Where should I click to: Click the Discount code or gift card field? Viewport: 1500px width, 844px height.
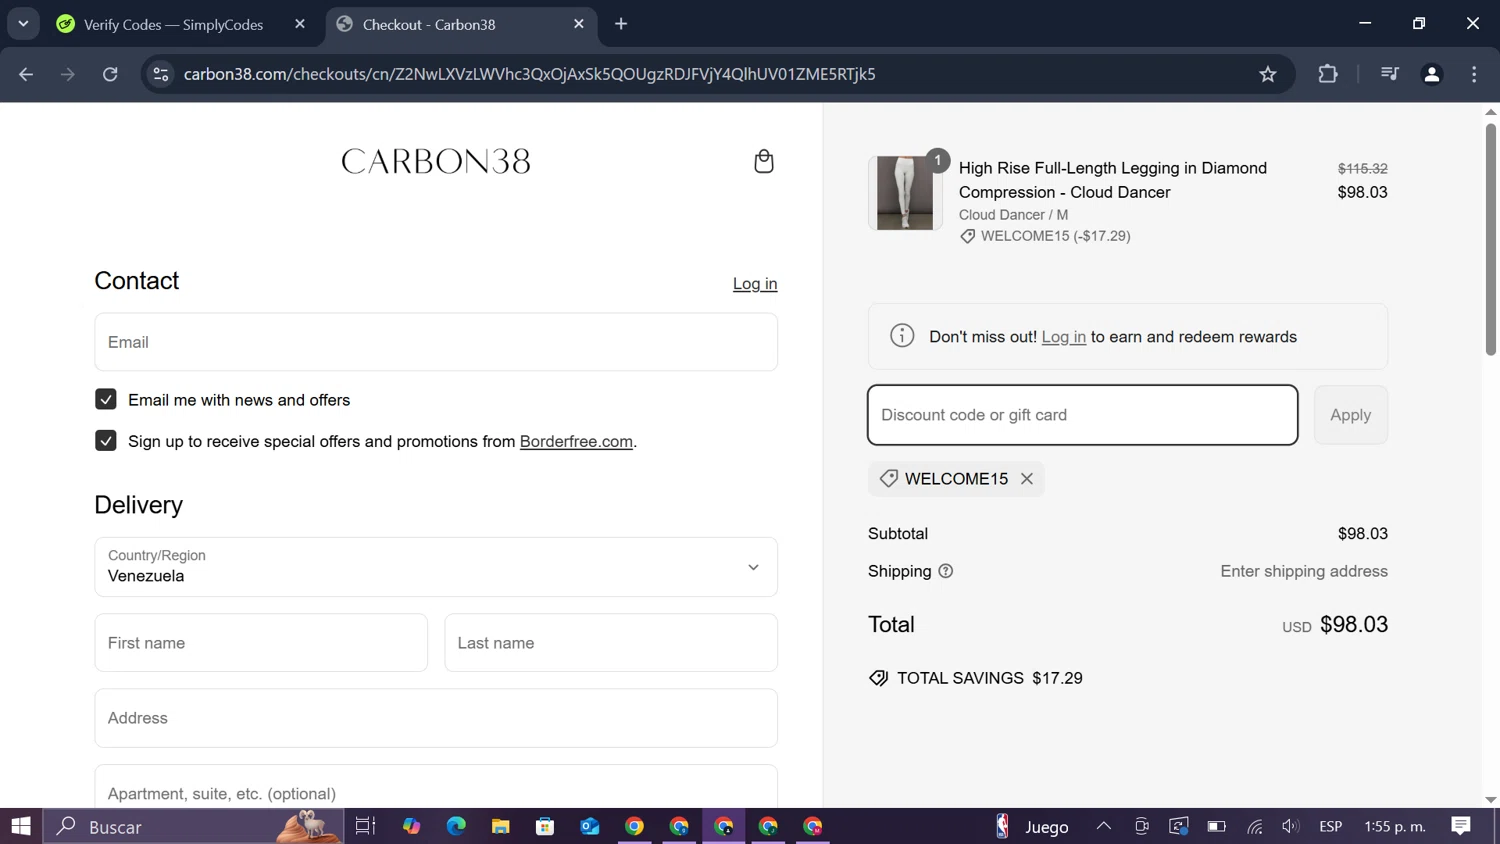[x=1083, y=415]
